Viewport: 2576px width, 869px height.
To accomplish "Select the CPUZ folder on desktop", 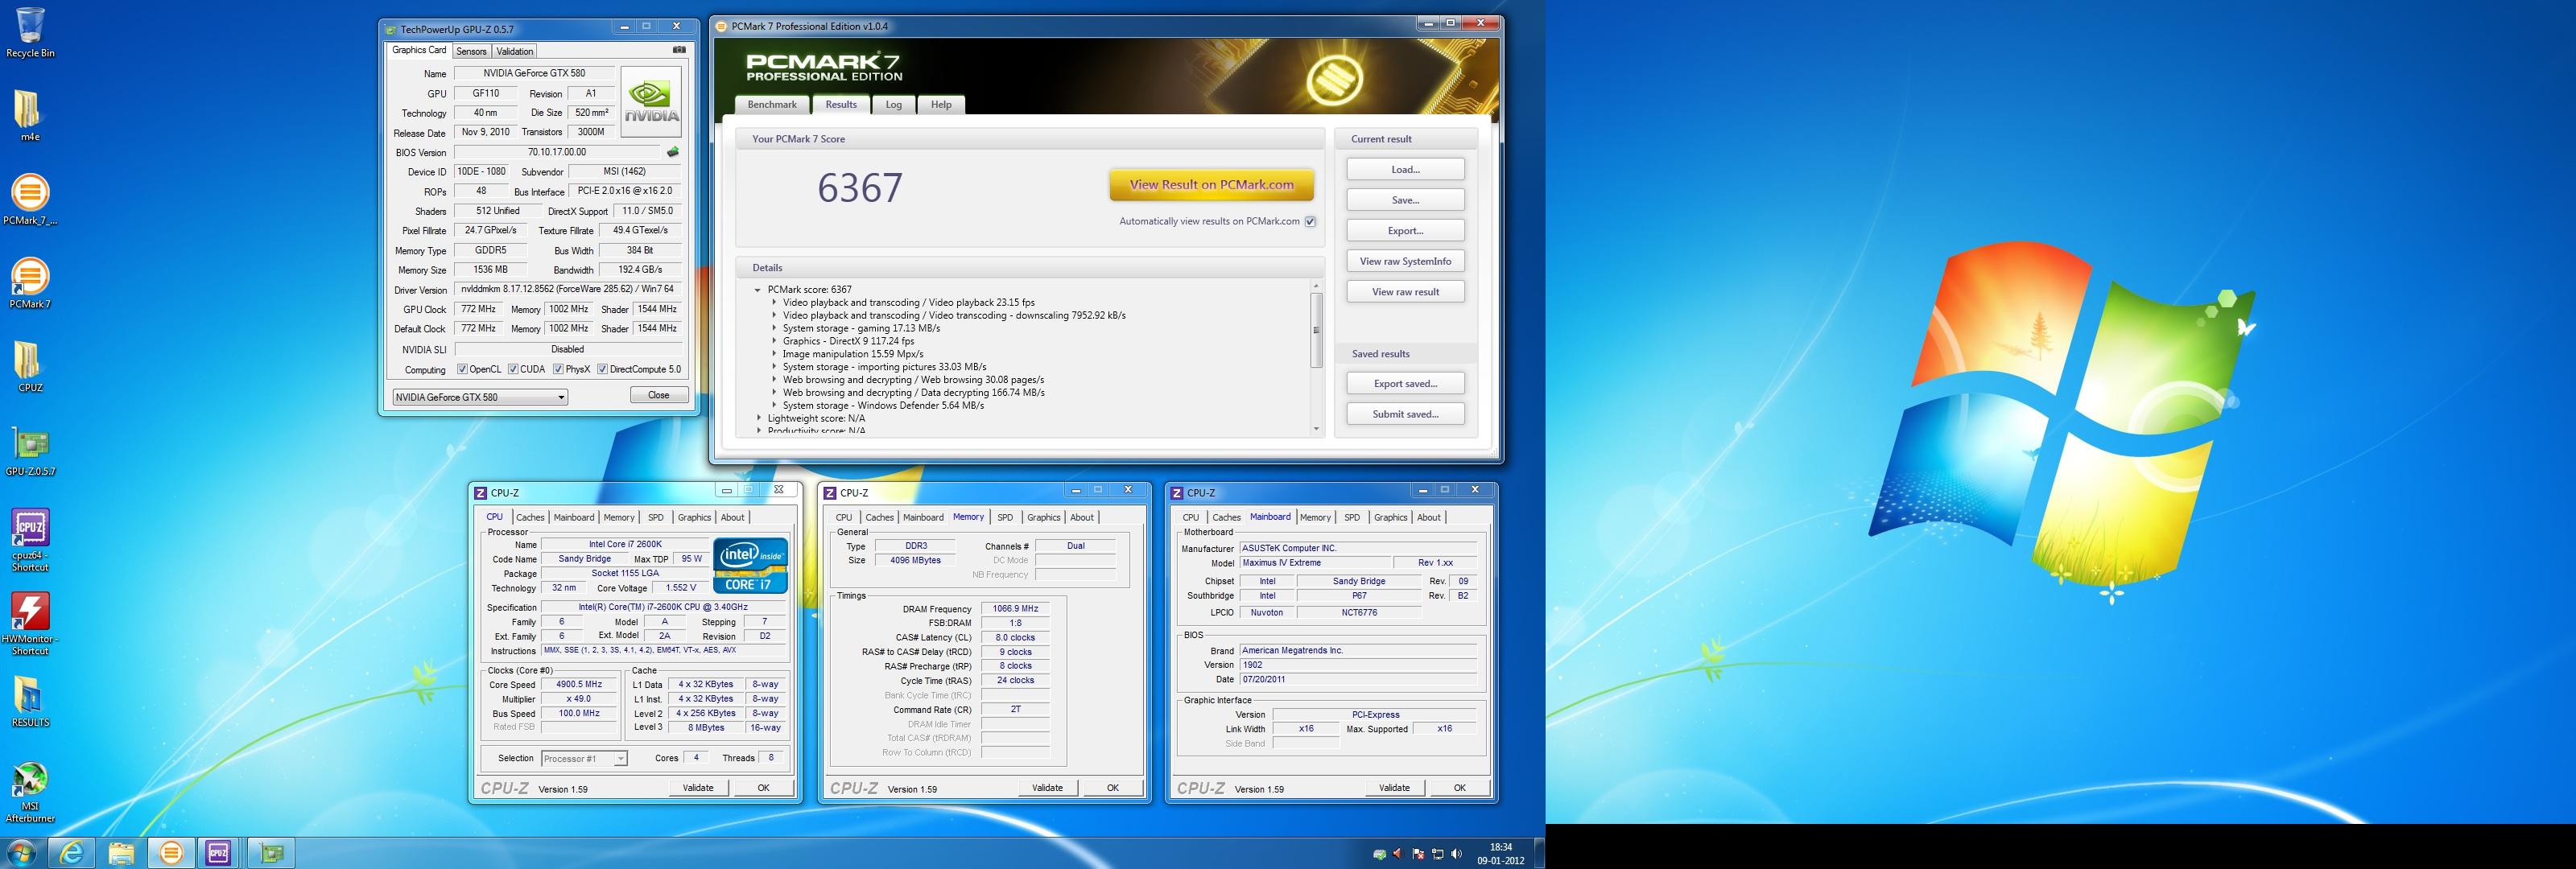I will point(29,367).
